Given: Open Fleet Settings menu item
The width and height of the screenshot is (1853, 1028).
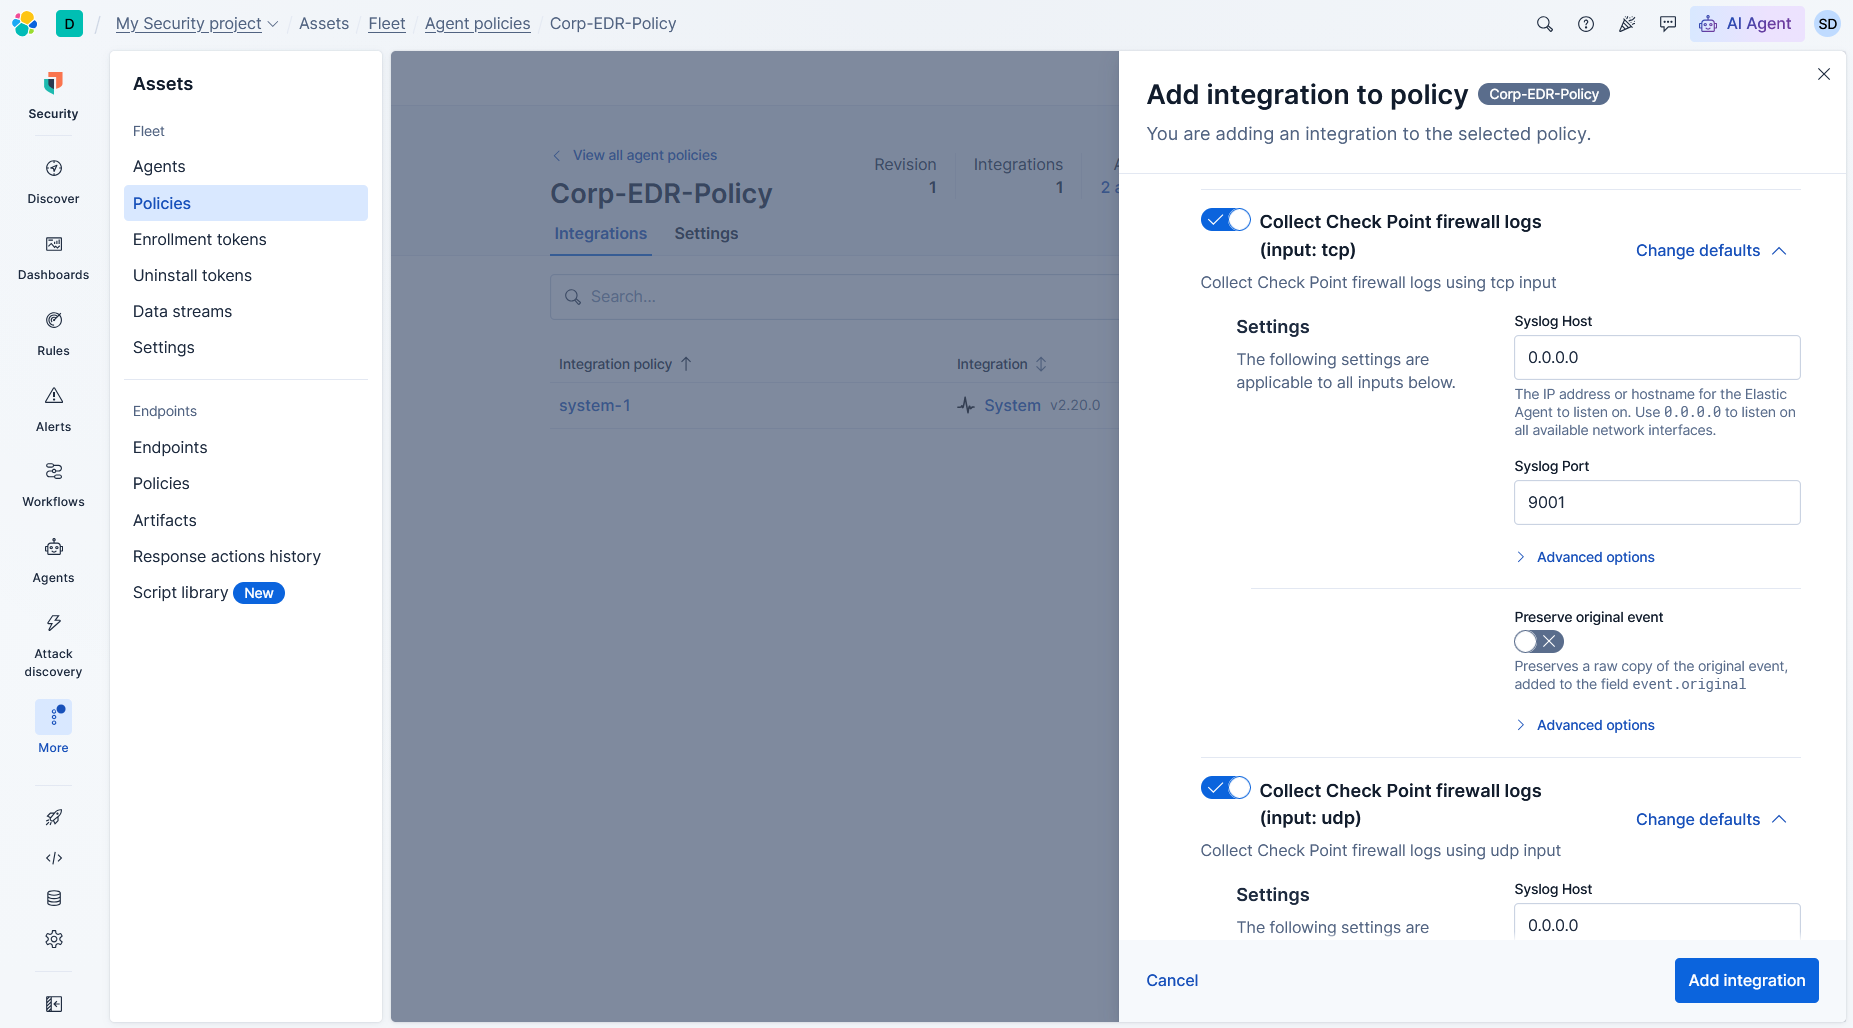Looking at the screenshot, I should [x=164, y=347].
